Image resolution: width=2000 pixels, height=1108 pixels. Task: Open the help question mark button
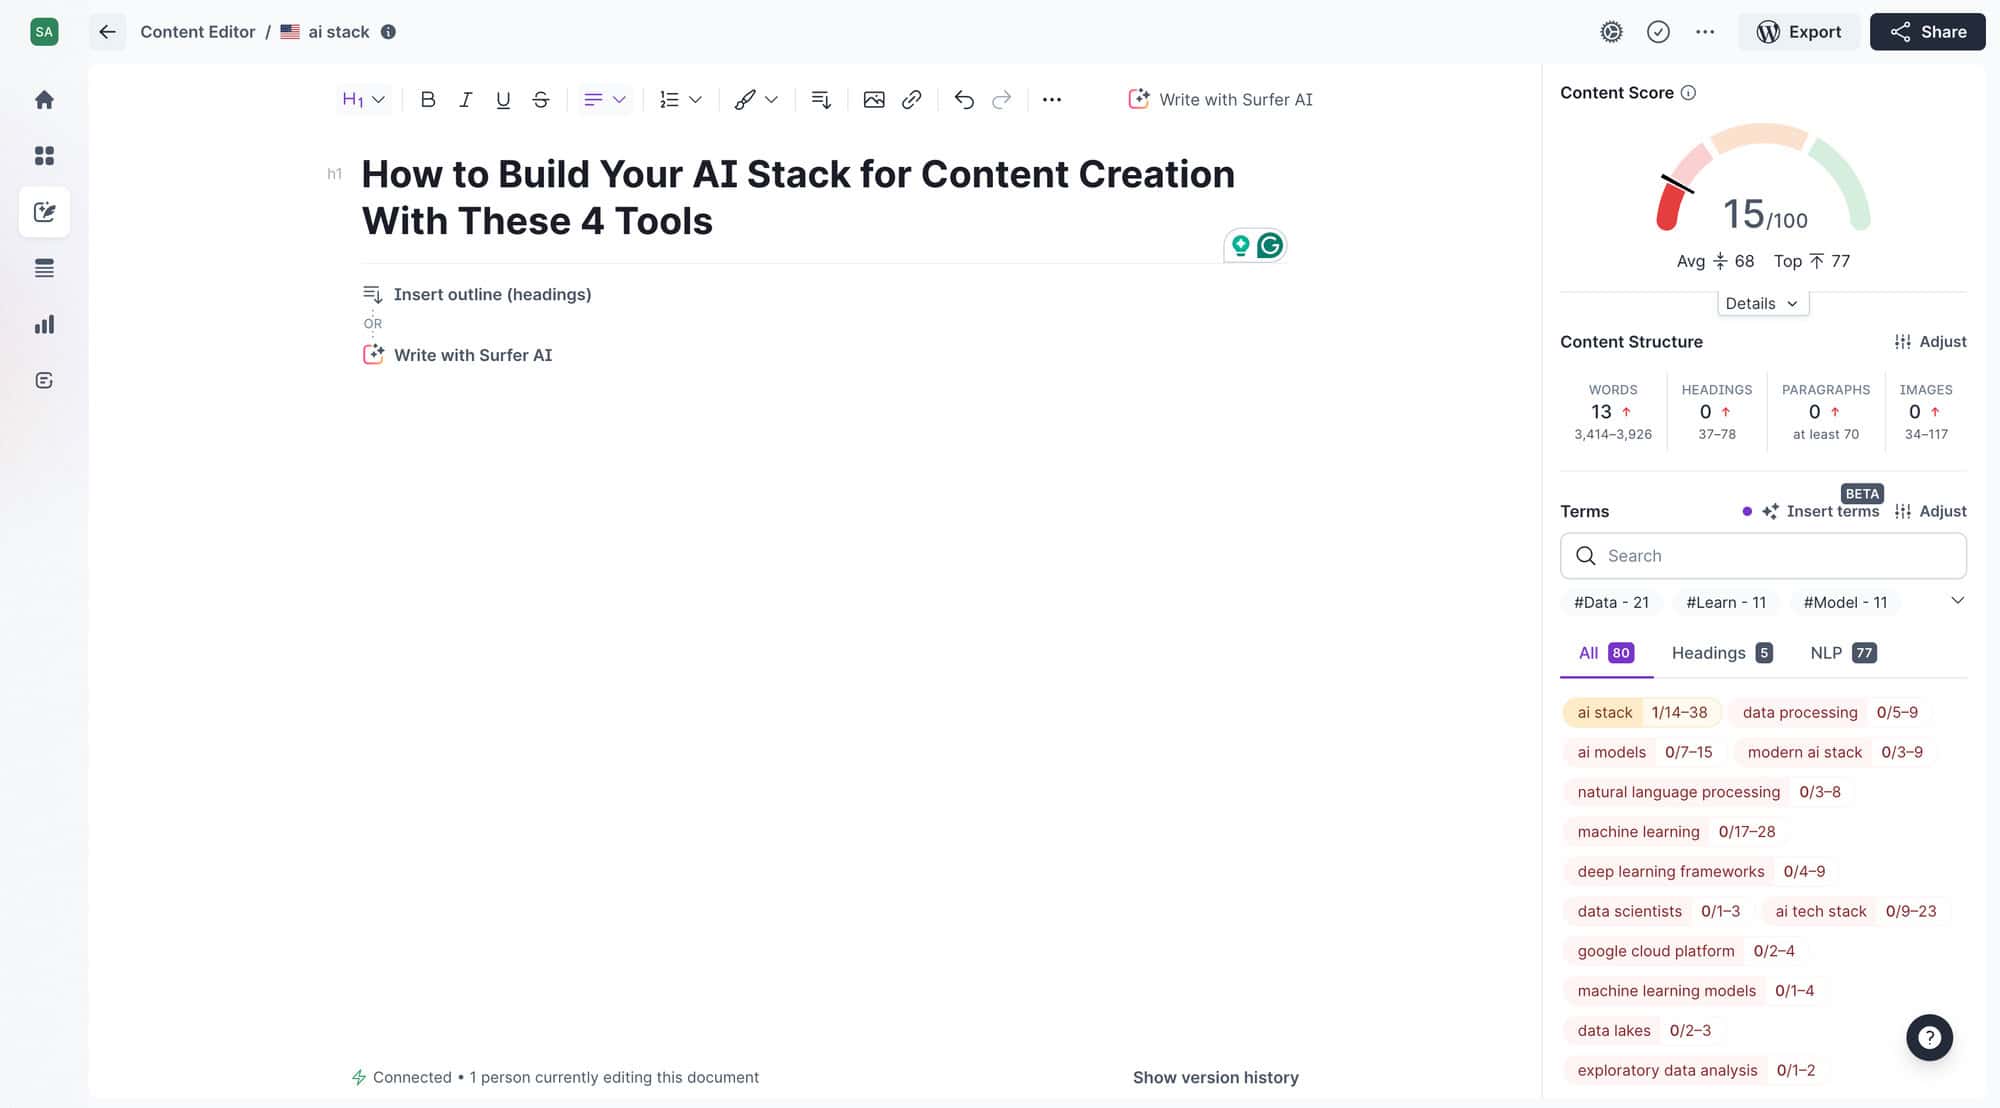tap(1929, 1038)
